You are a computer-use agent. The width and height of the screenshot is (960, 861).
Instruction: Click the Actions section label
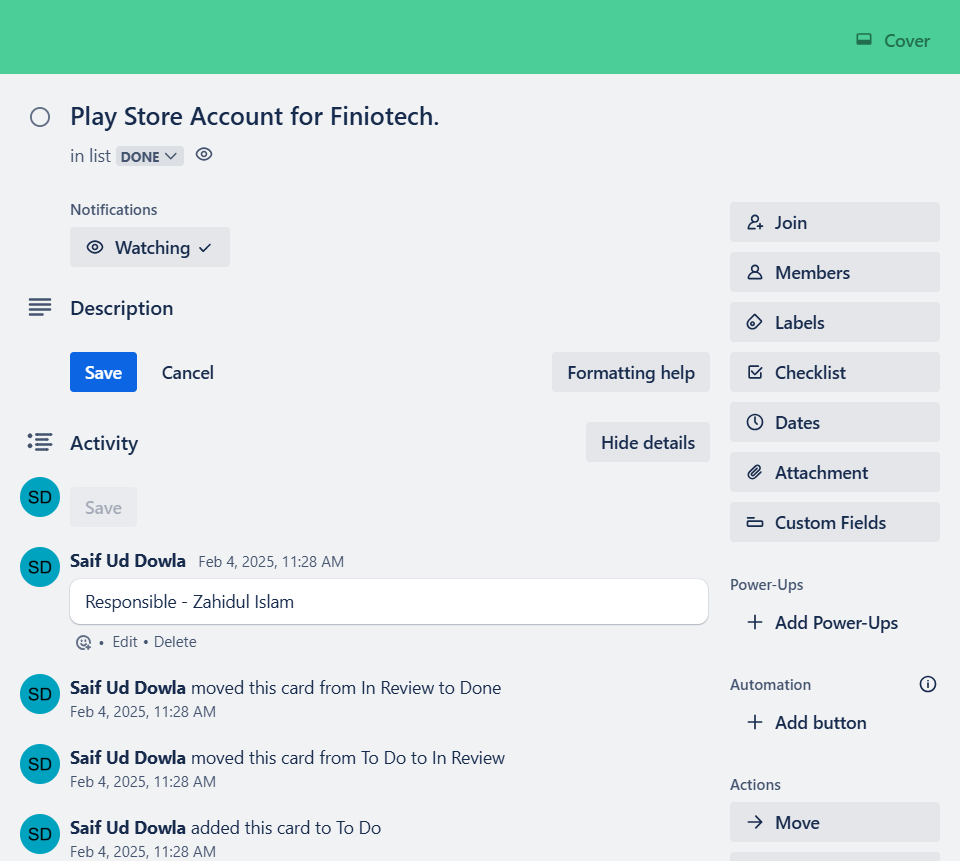click(x=755, y=784)
